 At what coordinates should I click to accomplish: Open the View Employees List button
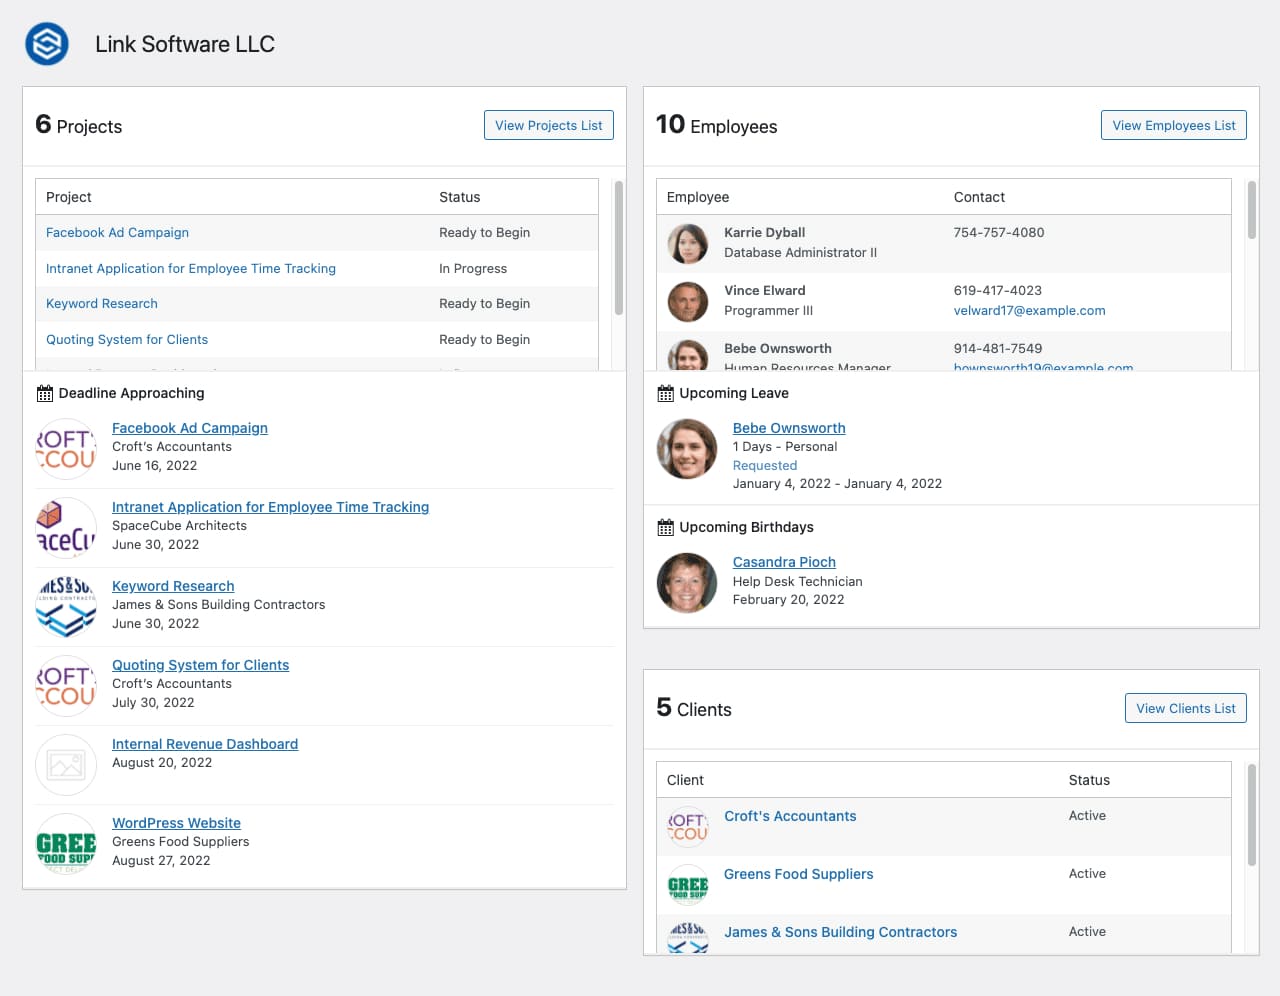(1173, 125)
